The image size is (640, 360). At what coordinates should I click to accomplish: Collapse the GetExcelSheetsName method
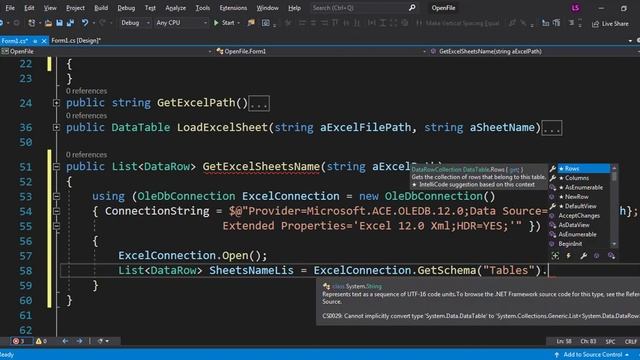pos(56,167)
